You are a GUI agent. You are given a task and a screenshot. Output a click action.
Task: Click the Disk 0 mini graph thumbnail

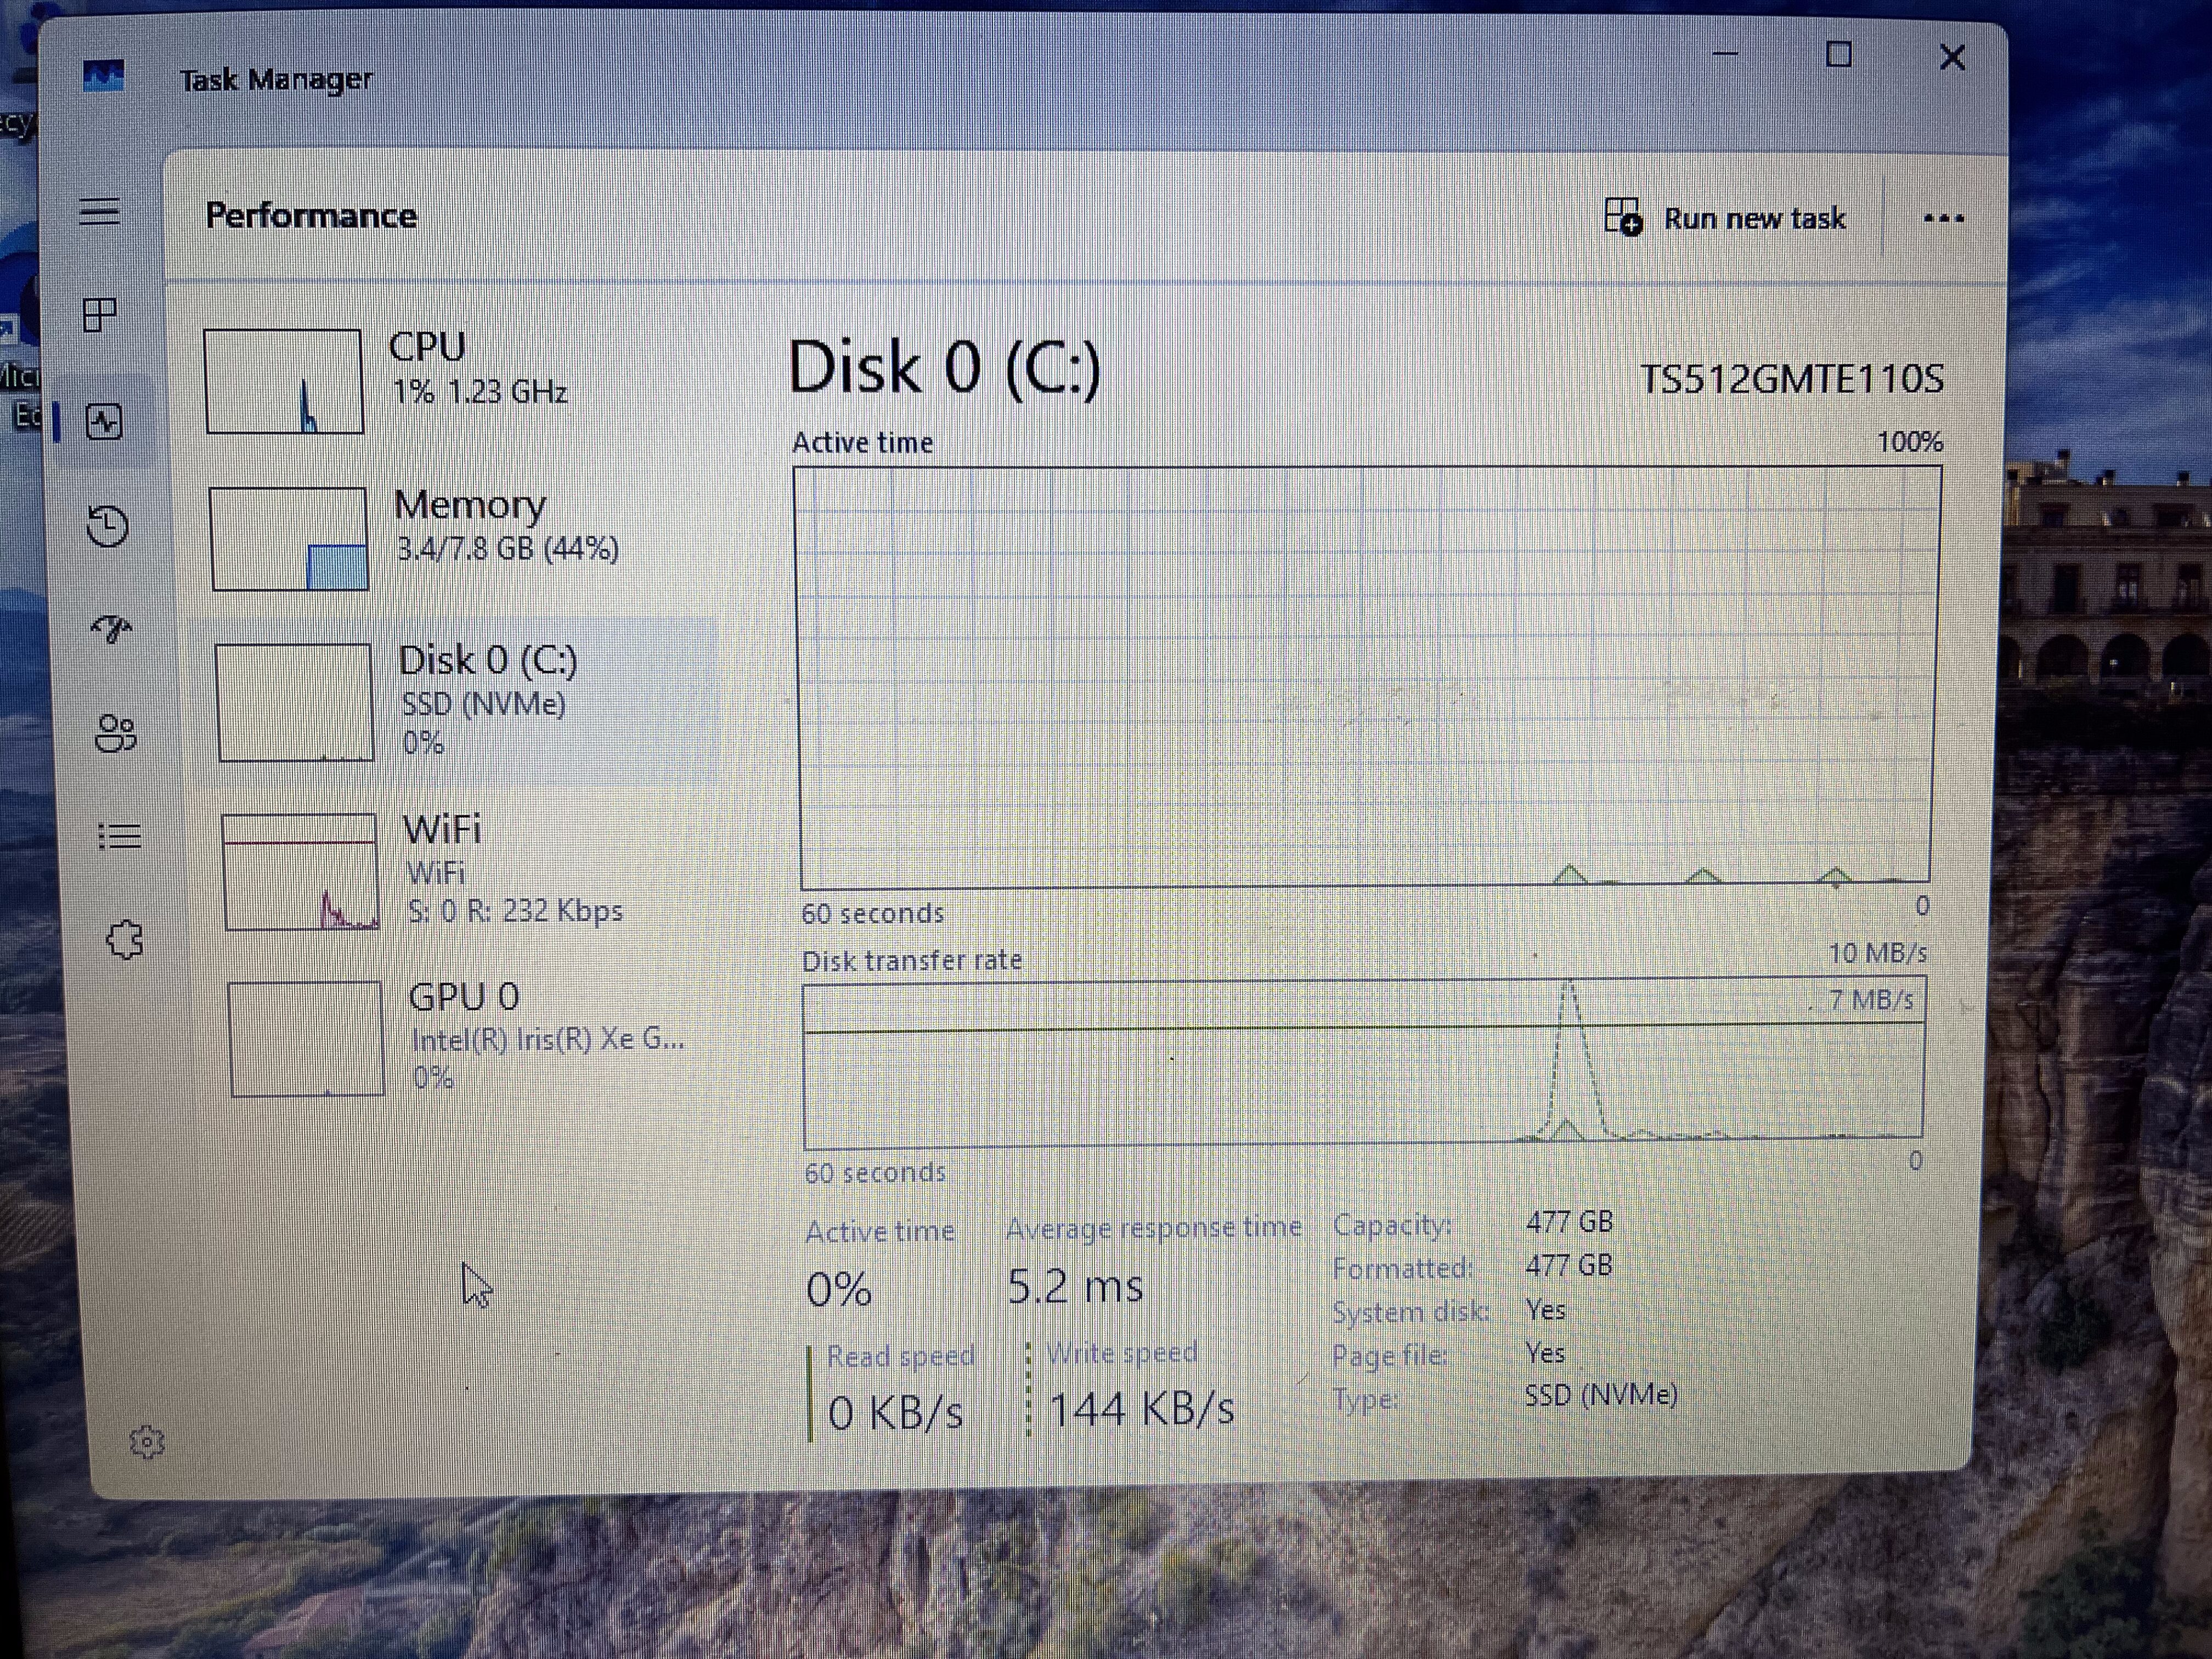coord(295,702)
